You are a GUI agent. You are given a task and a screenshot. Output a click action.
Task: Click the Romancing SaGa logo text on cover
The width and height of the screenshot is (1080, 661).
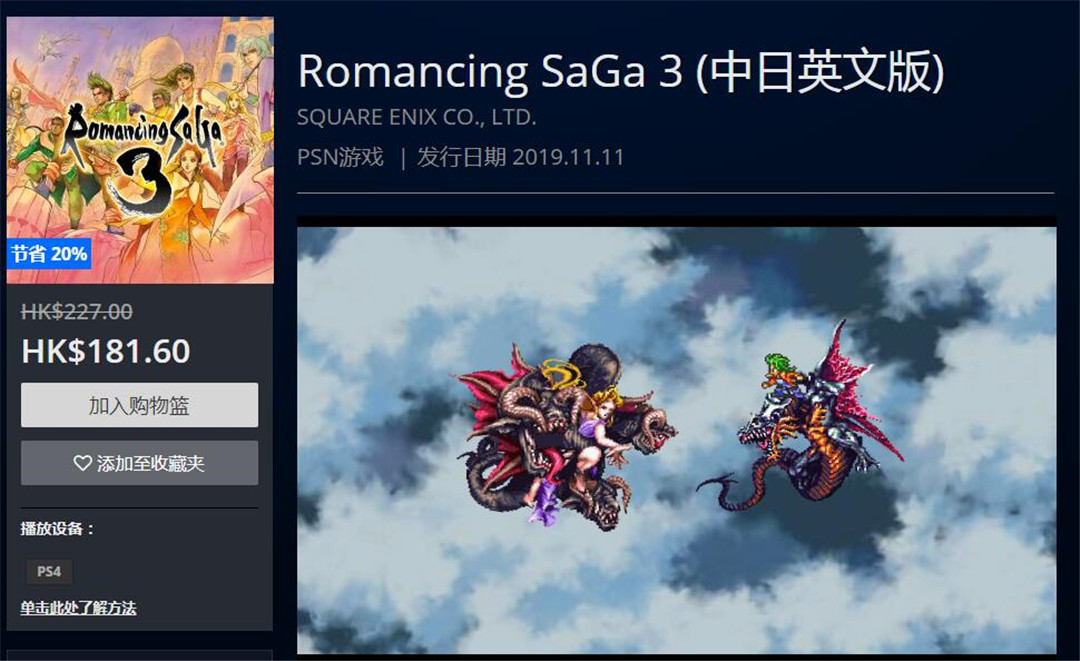[x=143, y=129]
